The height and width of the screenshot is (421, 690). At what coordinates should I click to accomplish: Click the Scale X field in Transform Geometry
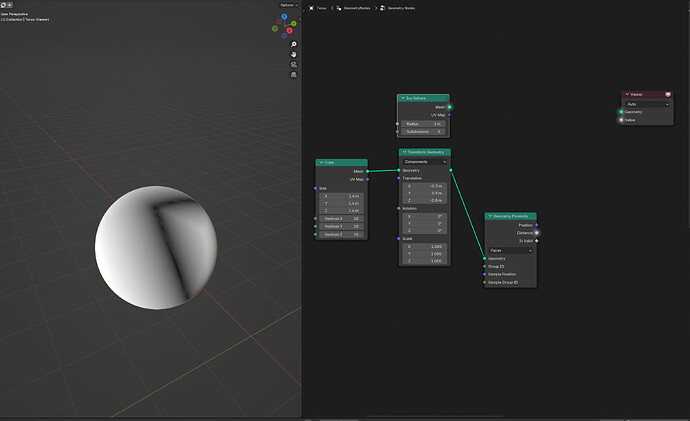[x=425, y=246]
